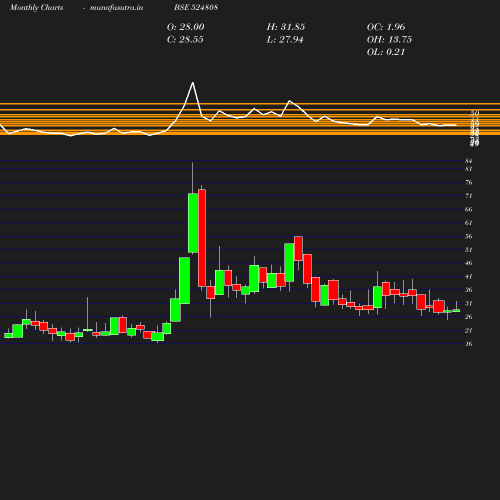Click the tallest red candle after the peak

[202, 238]
